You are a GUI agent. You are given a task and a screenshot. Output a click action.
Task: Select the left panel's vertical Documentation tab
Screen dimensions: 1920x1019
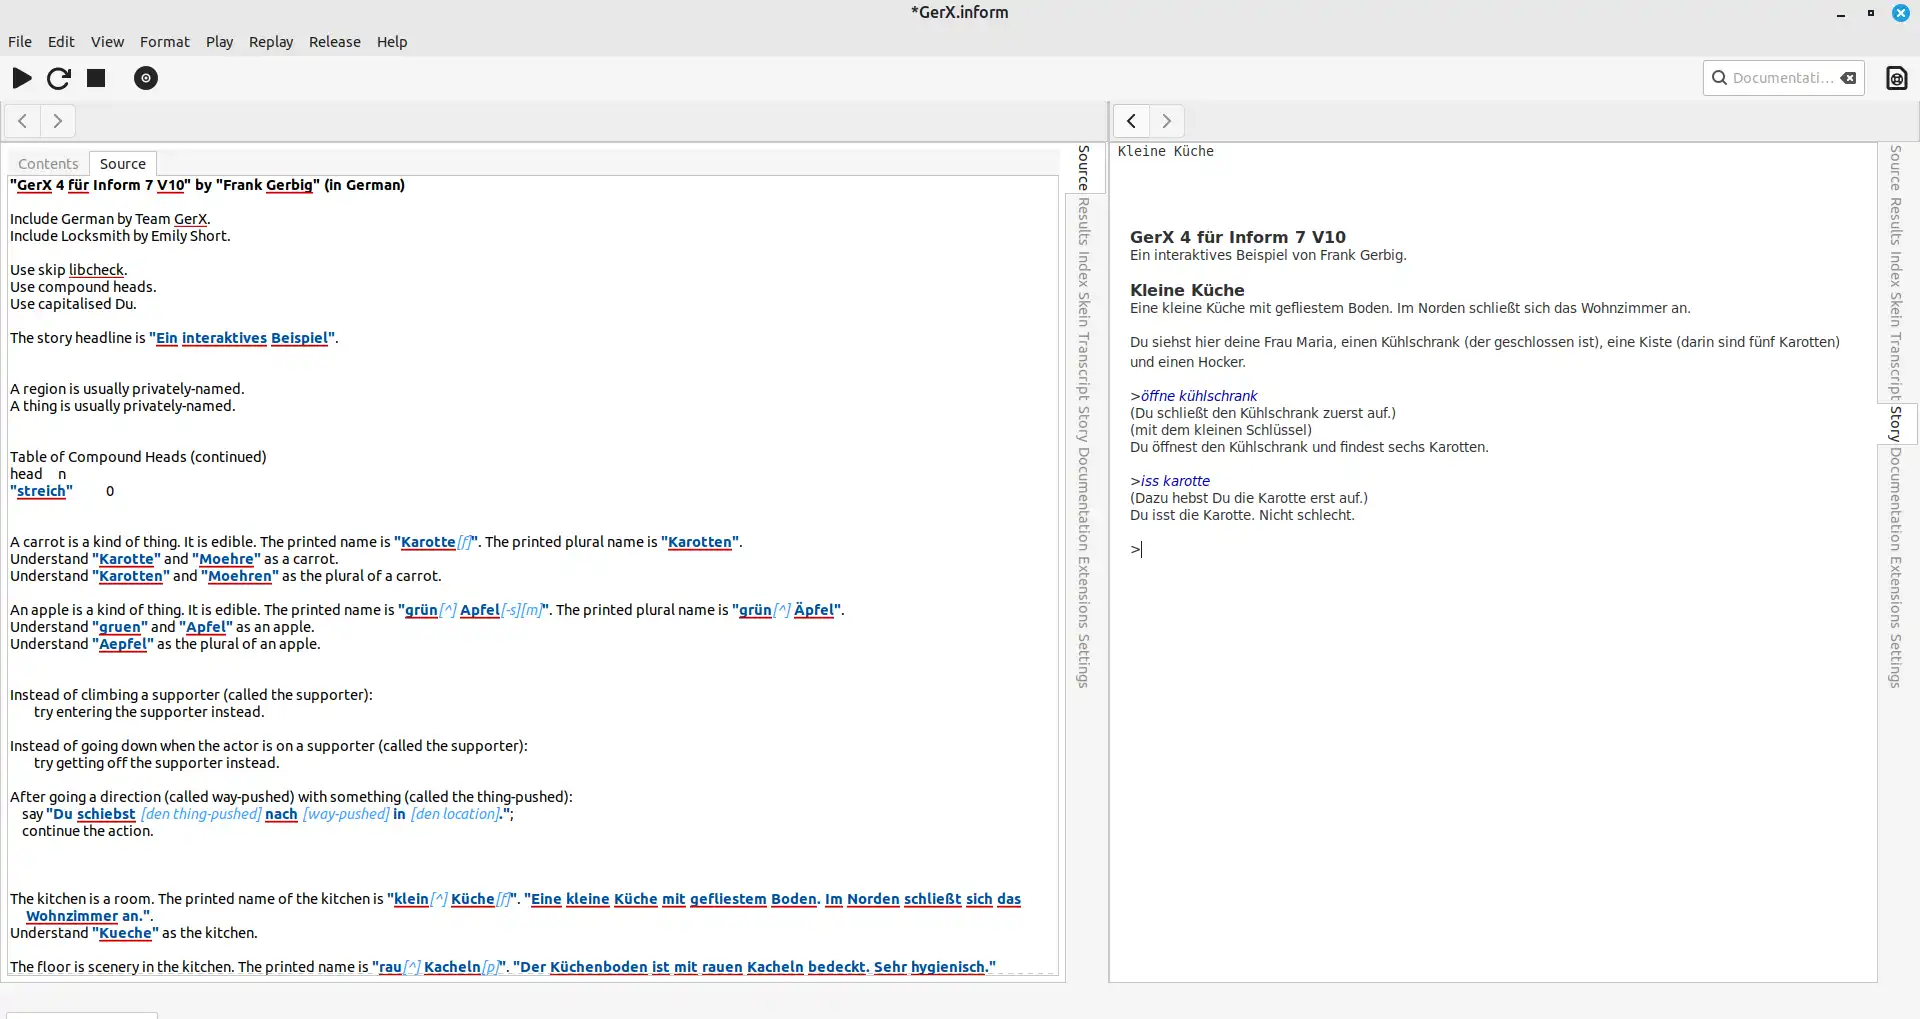(1084, 499)
